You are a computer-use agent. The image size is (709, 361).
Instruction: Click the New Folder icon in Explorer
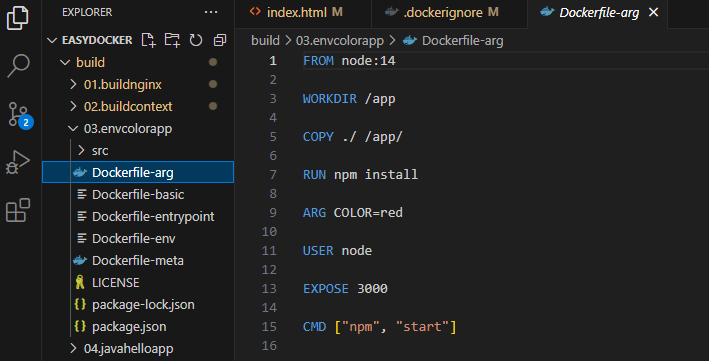point(172,40)
